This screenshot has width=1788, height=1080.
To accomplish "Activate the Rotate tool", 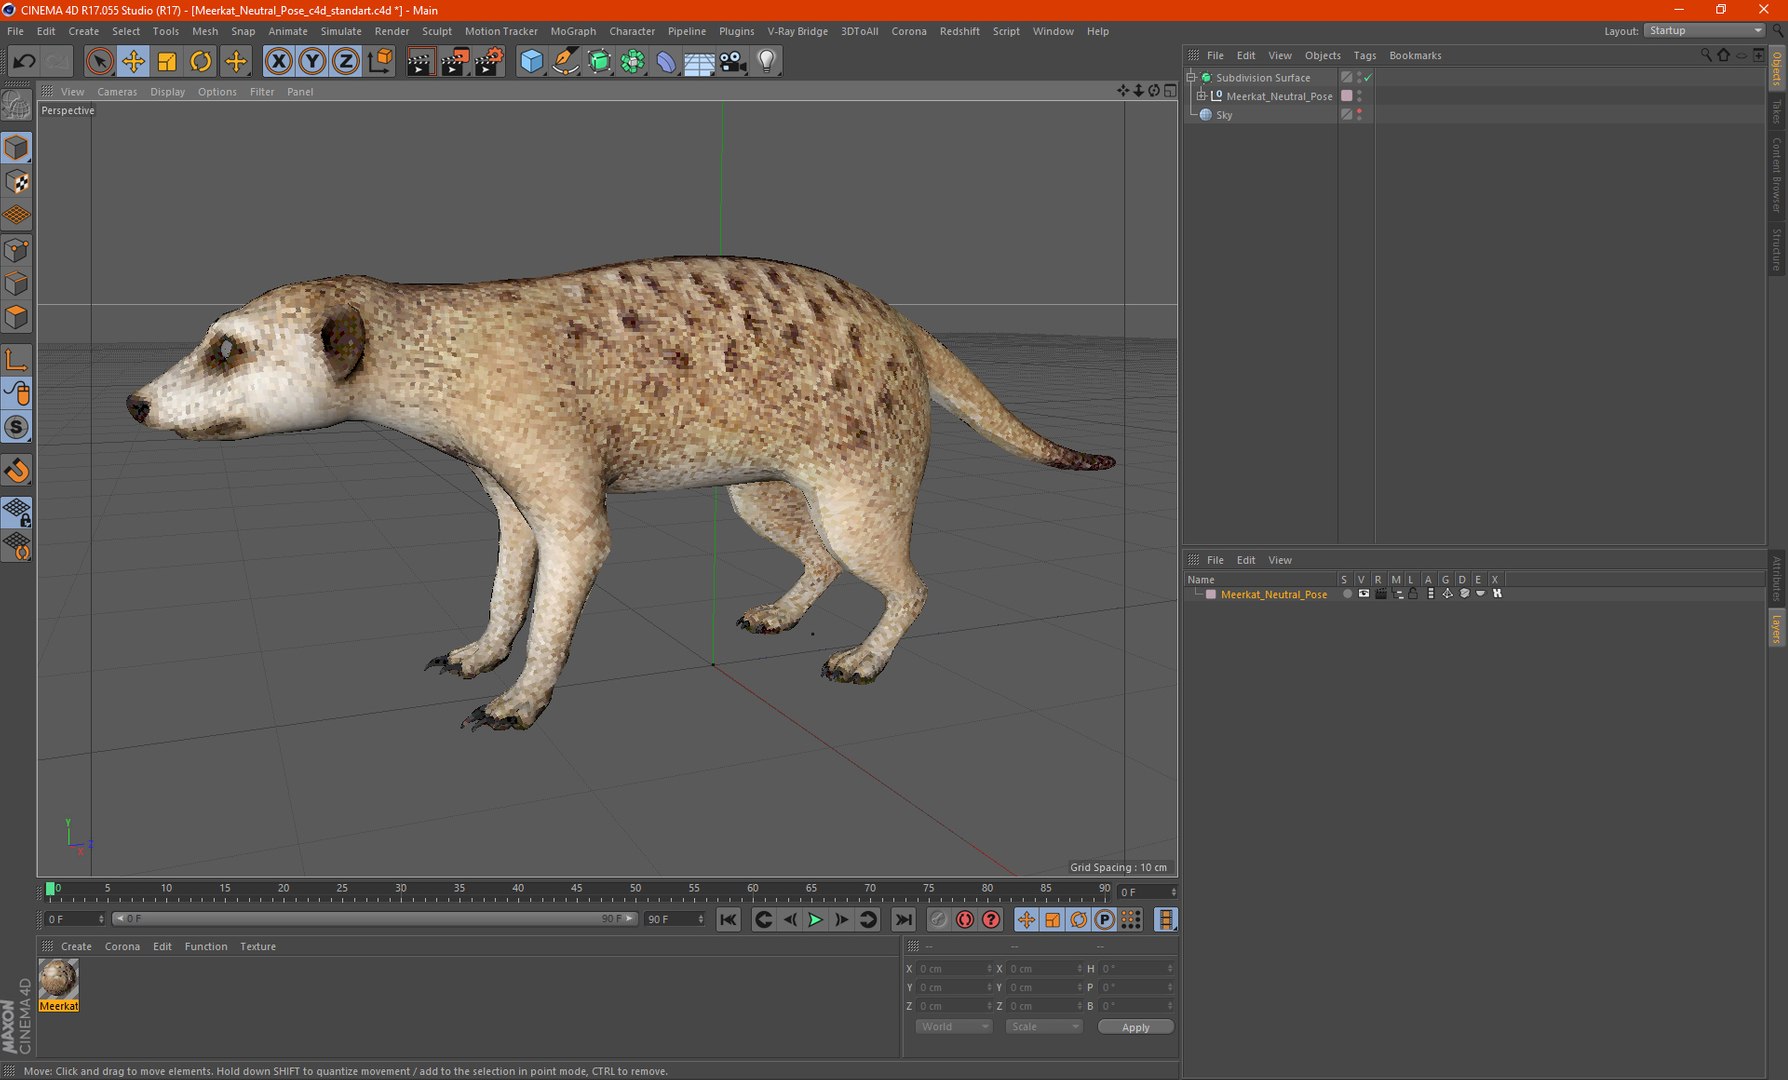I will click(x=201, y=62).
